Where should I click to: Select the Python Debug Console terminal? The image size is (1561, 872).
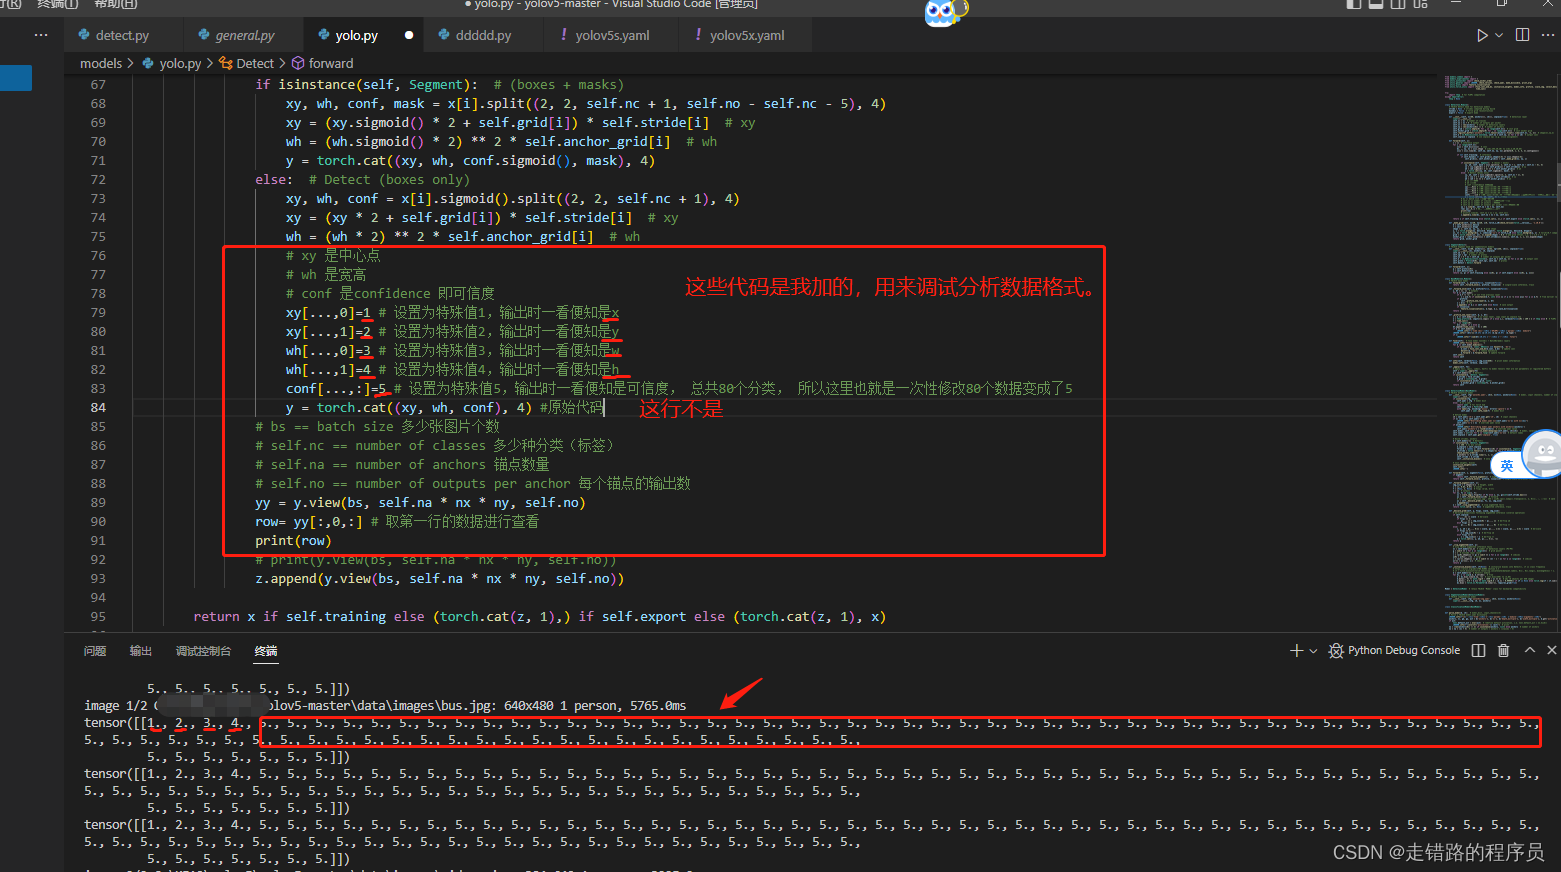[1394, 651]
